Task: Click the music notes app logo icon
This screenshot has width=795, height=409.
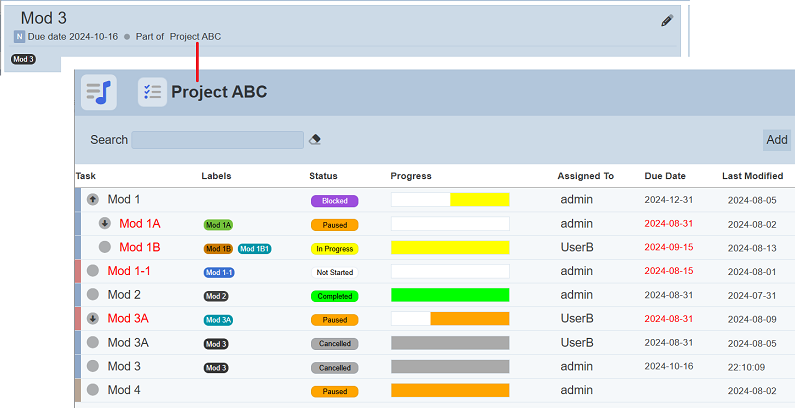Action: click(x=99, y=92)
